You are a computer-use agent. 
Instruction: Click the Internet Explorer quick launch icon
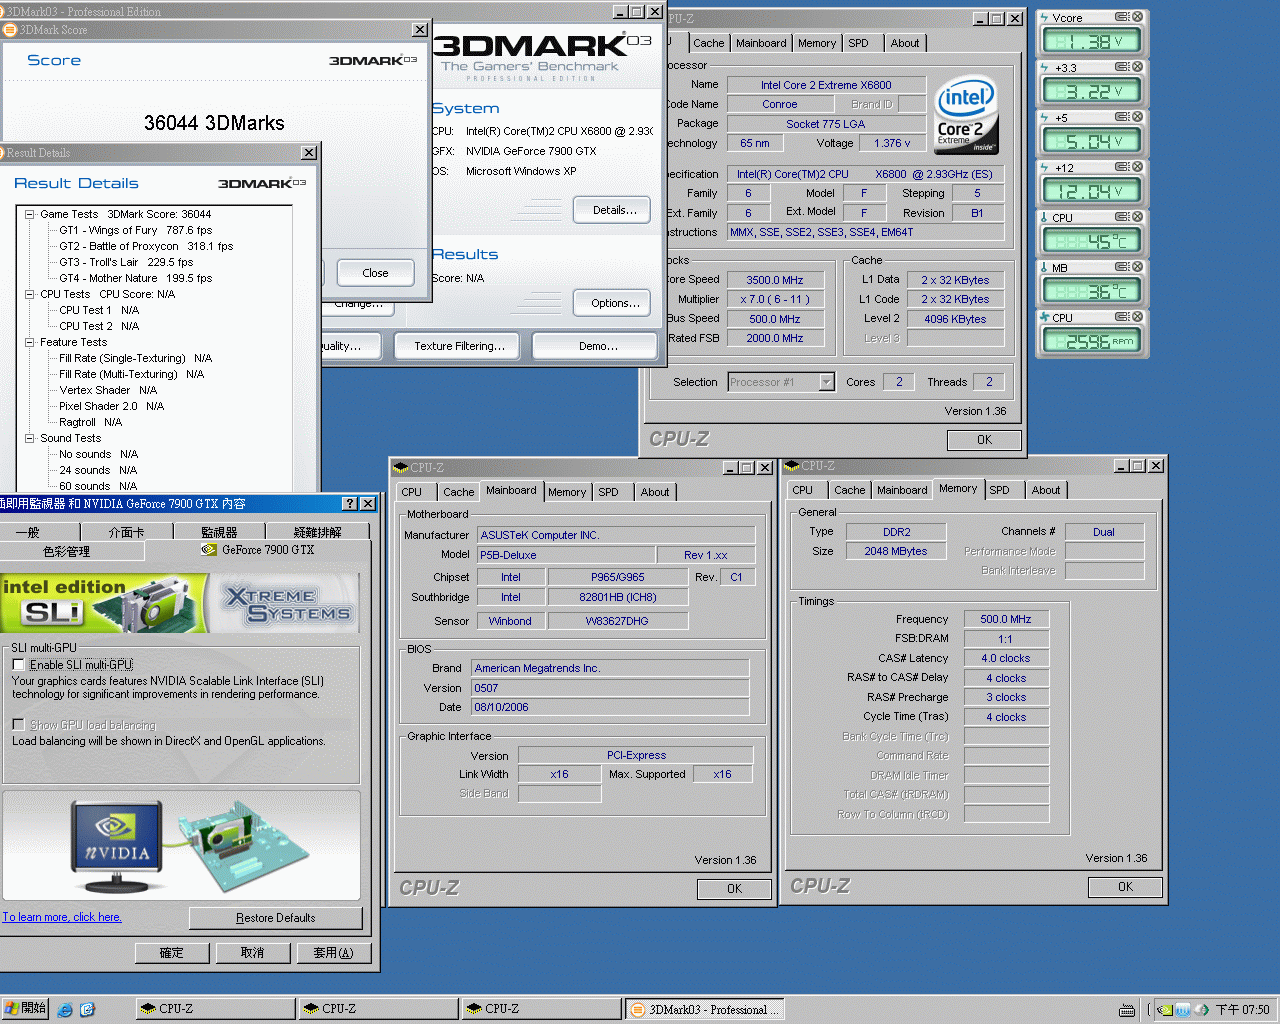pos(65,1010)
